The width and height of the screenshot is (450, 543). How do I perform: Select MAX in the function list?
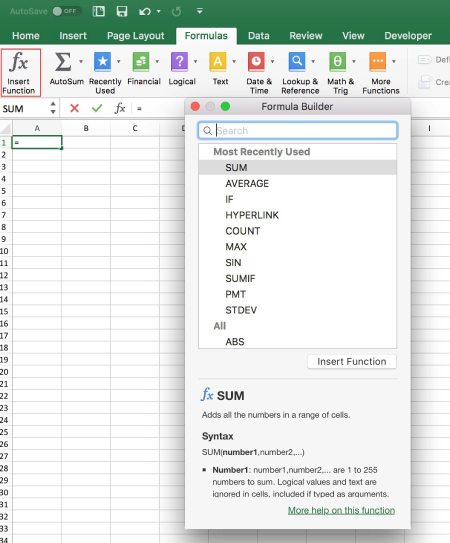298,247
